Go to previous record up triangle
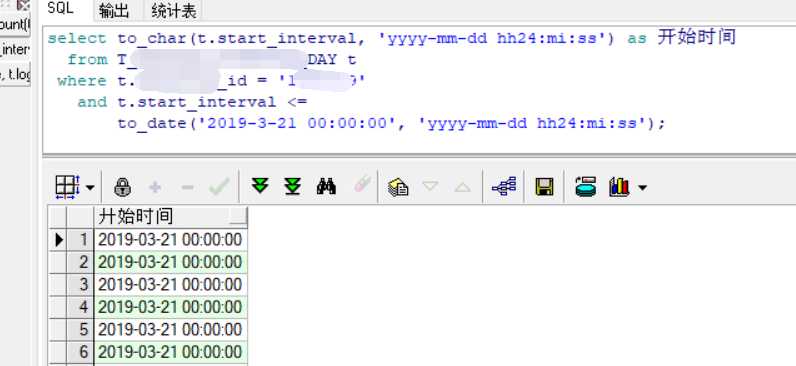The width and height of the screenshot is (796, 366). 462,187
